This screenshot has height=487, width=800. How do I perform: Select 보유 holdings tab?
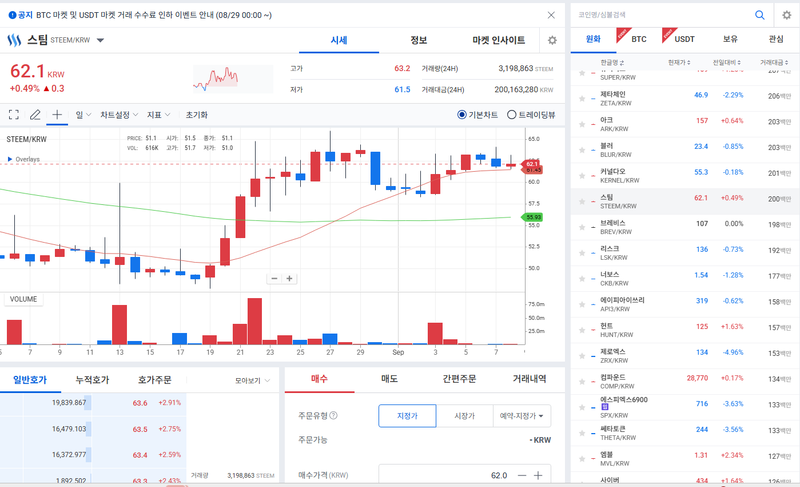pos(730,39)
